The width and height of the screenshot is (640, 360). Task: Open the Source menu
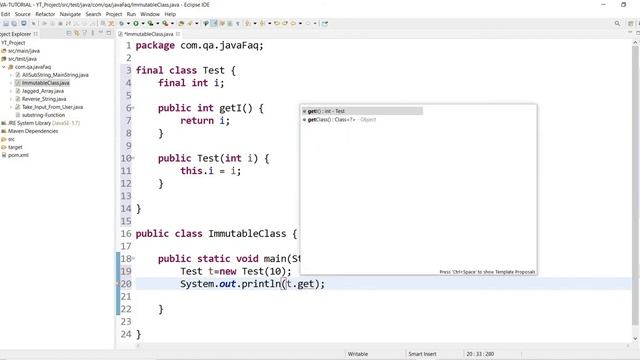pos(22,14)
